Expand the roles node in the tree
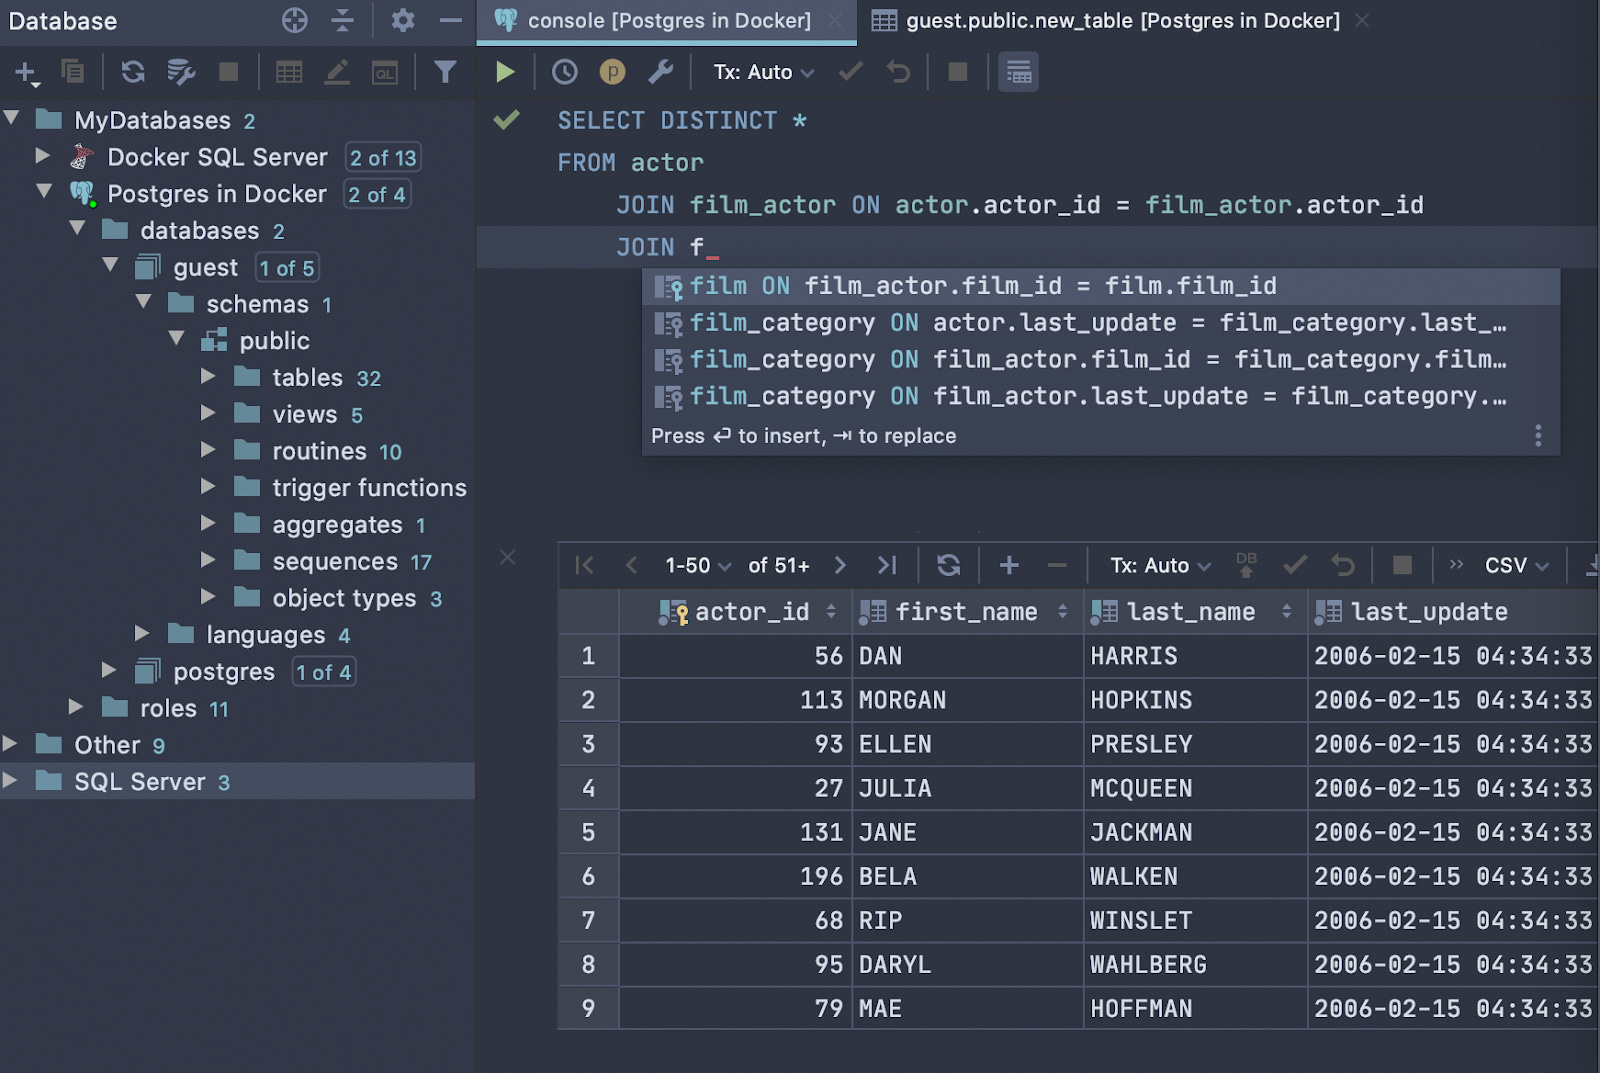 [77, 707]
